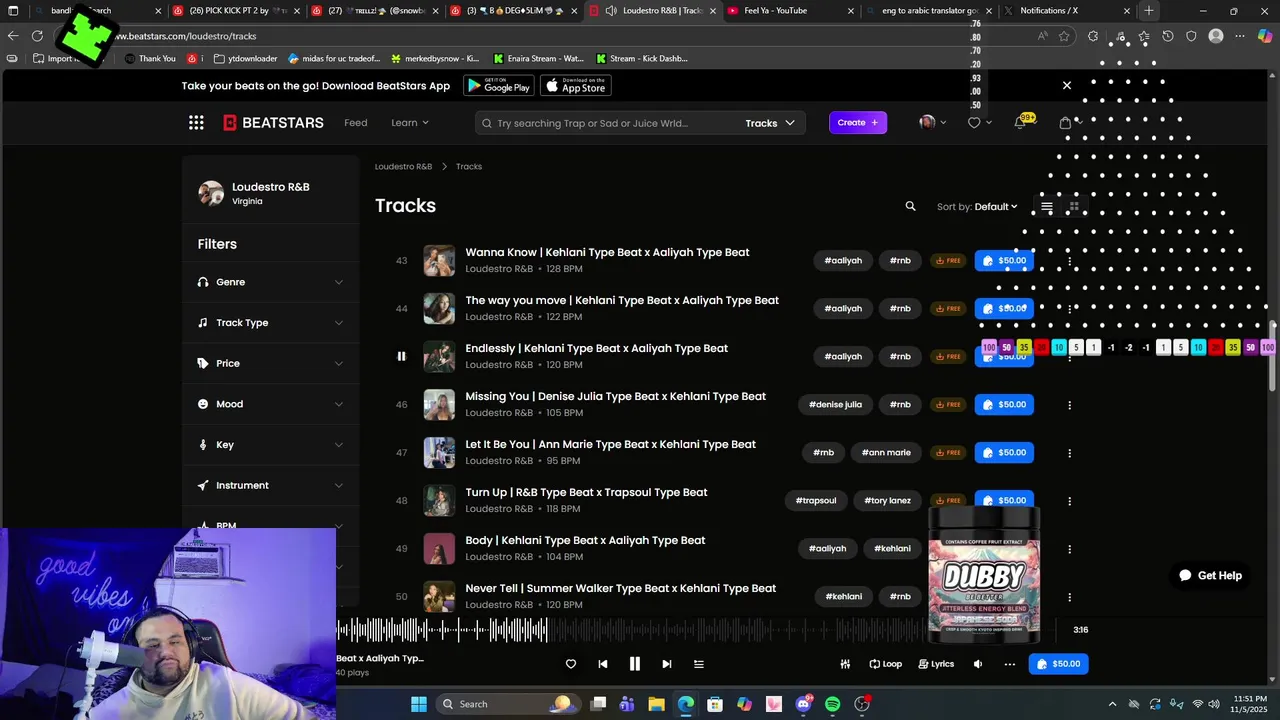Close the app download banner
The image size is (1280, 720).
(1066, 85)
